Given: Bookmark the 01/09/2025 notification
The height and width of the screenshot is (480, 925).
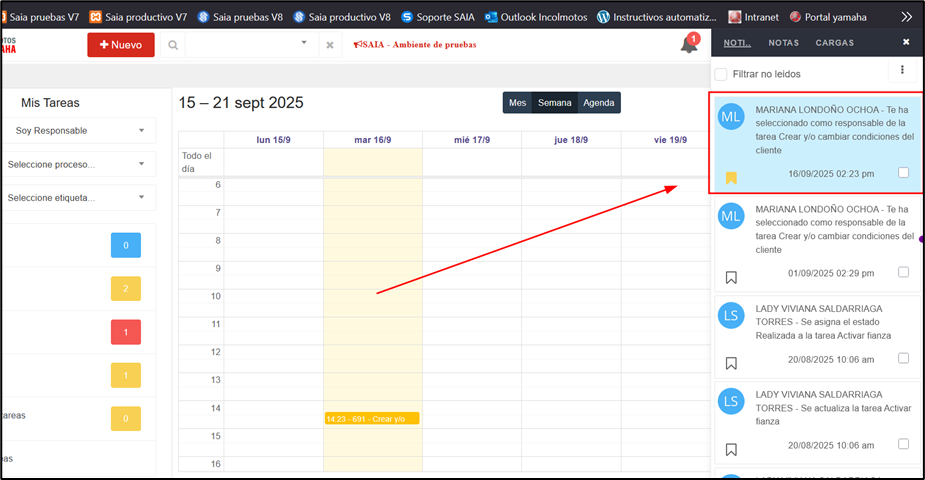Looking at the screenshot, I should pyautogui.click(x=731, y=277).
